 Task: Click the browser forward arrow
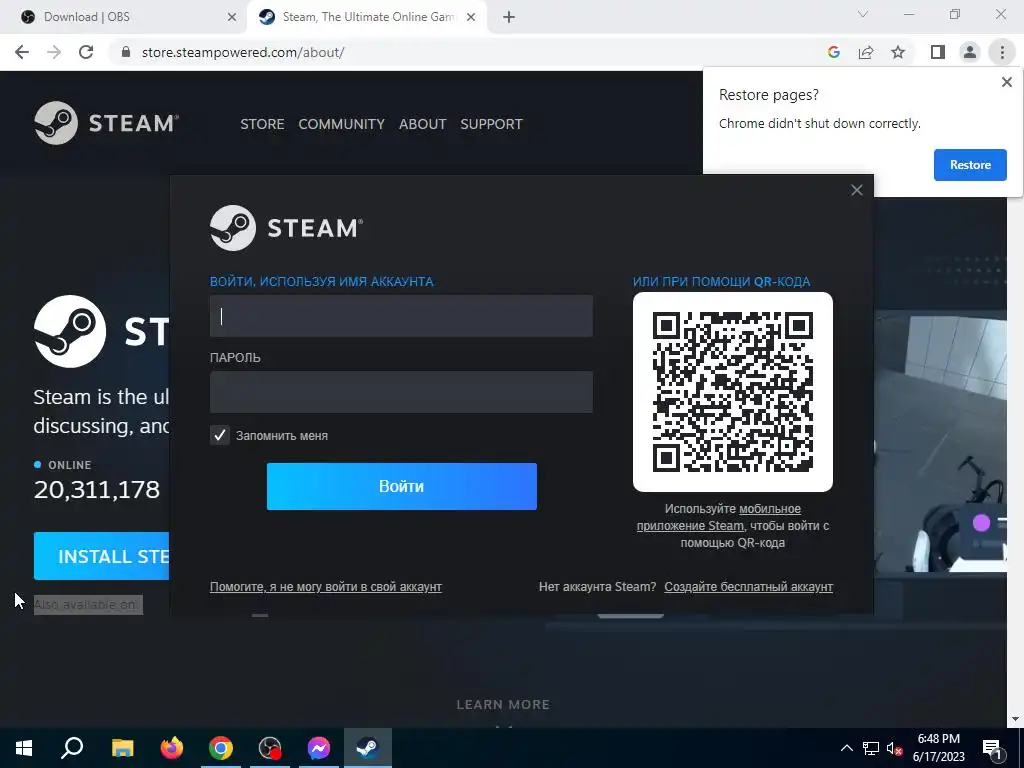click(x=54, y=52)
